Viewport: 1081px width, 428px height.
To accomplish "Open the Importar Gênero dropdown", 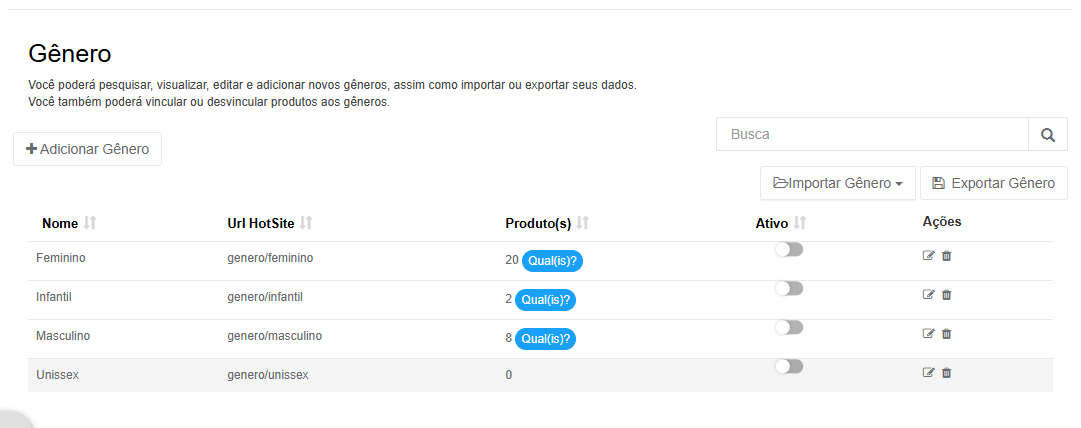I will point(838,183).
